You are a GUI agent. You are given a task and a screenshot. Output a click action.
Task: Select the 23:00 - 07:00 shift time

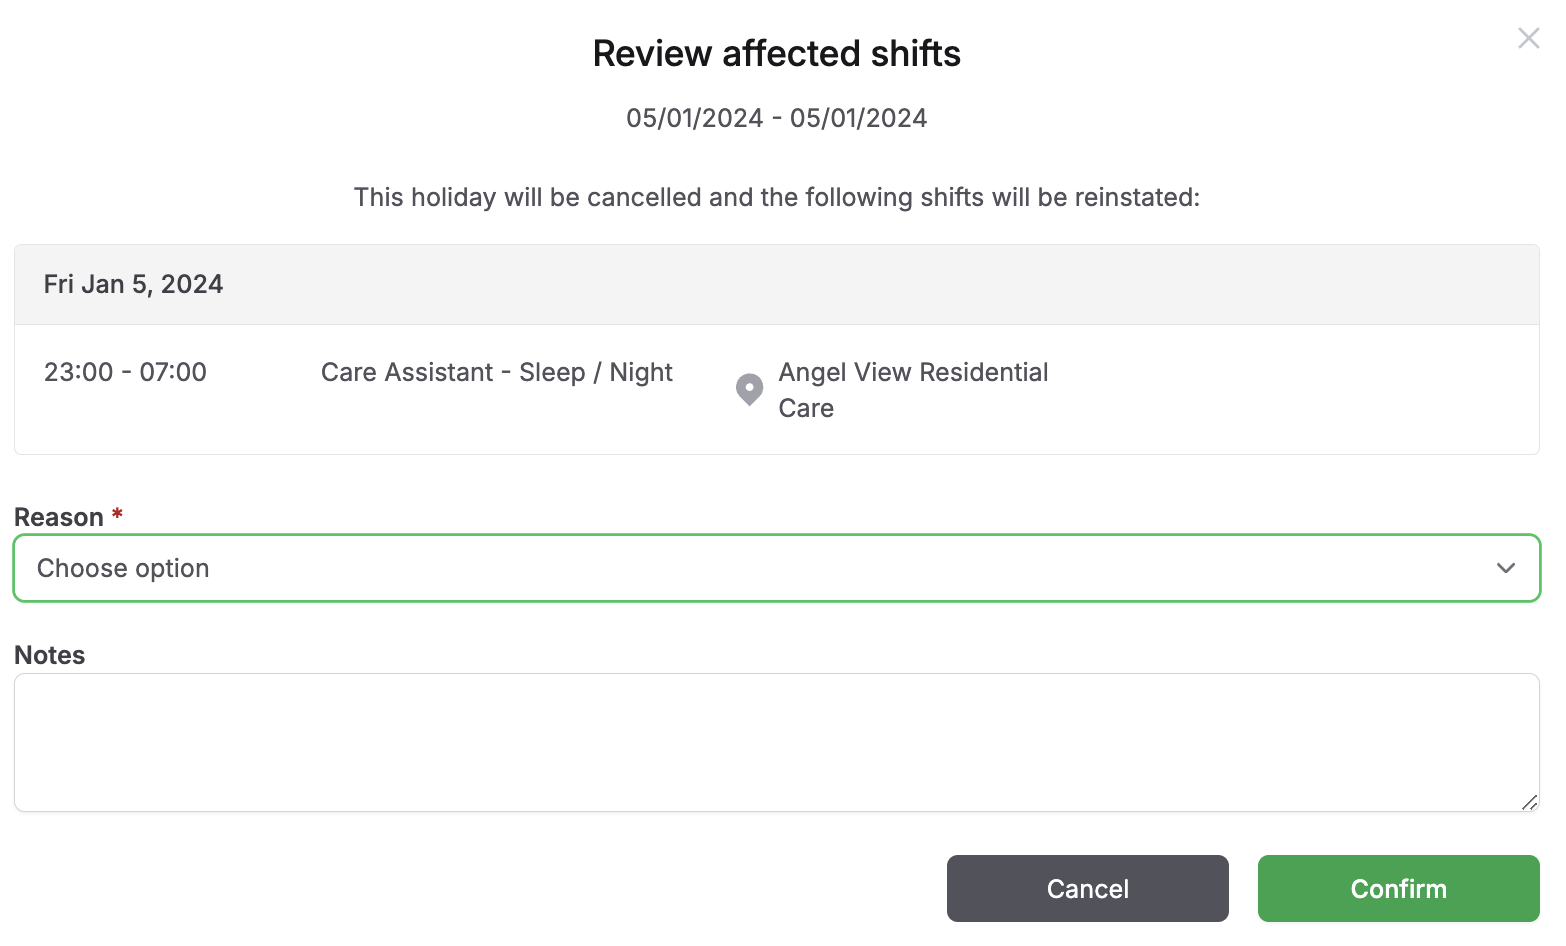[125, 372]
